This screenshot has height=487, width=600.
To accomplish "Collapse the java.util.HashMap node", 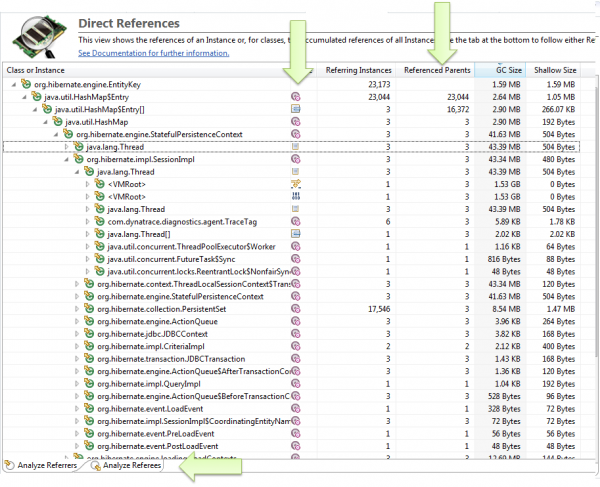I will pos(45,122).
